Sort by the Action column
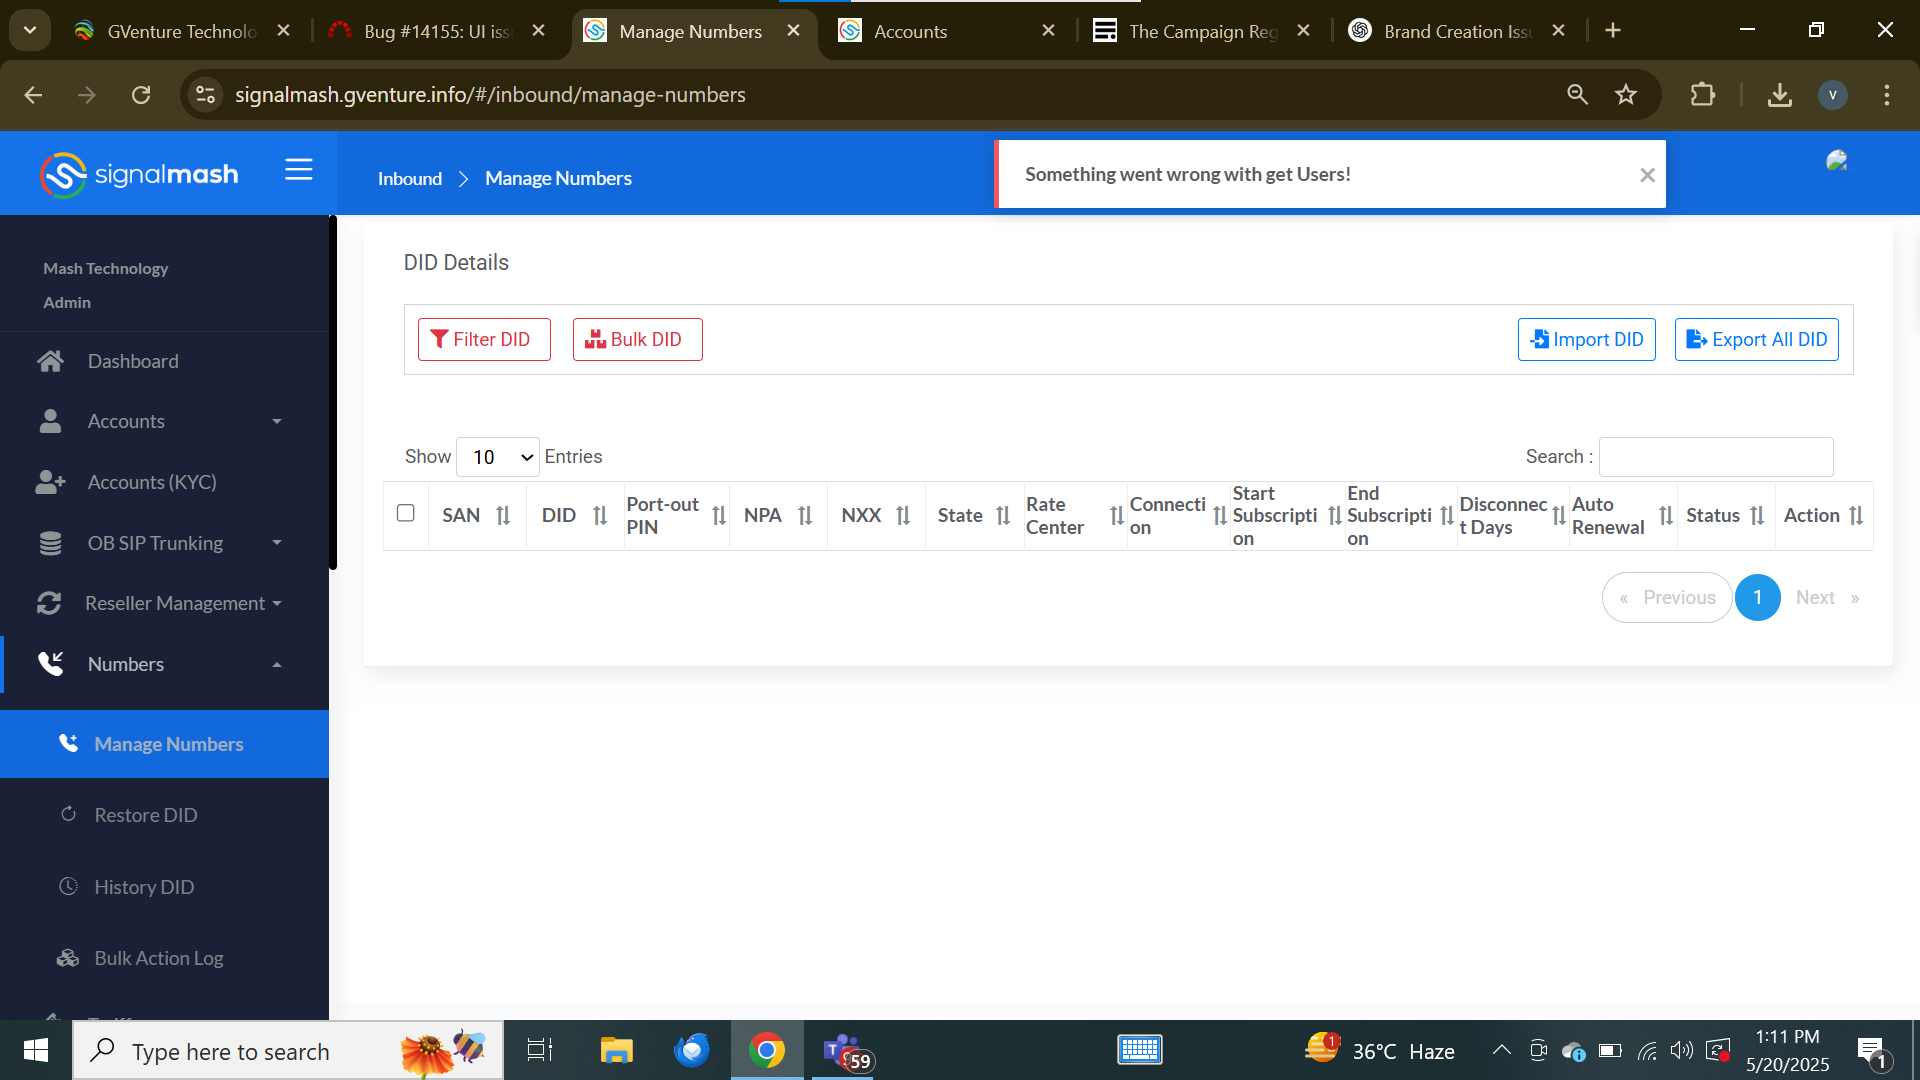 (1856, 516)
